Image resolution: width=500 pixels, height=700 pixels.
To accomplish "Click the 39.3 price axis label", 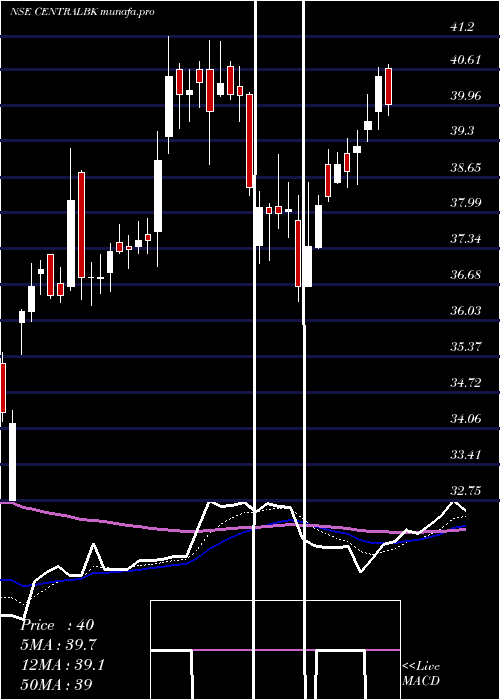I will [x=462, y=132].
